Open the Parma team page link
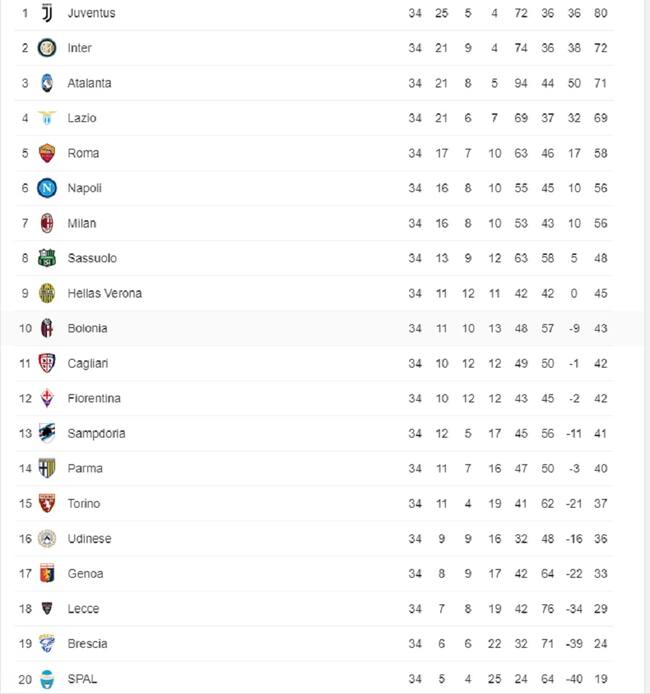The image size is (650, 694). tap(85, 468)
